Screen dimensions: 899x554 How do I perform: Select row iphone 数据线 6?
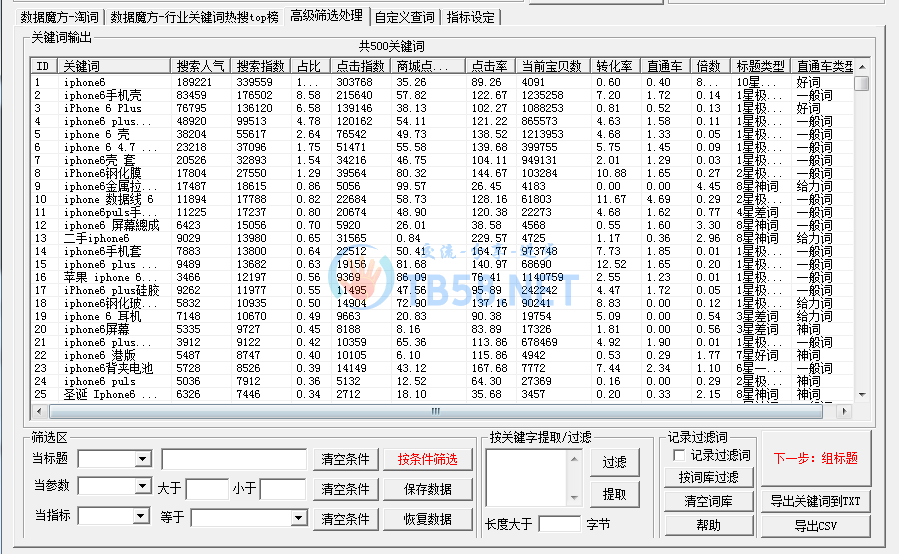point(442,200)
